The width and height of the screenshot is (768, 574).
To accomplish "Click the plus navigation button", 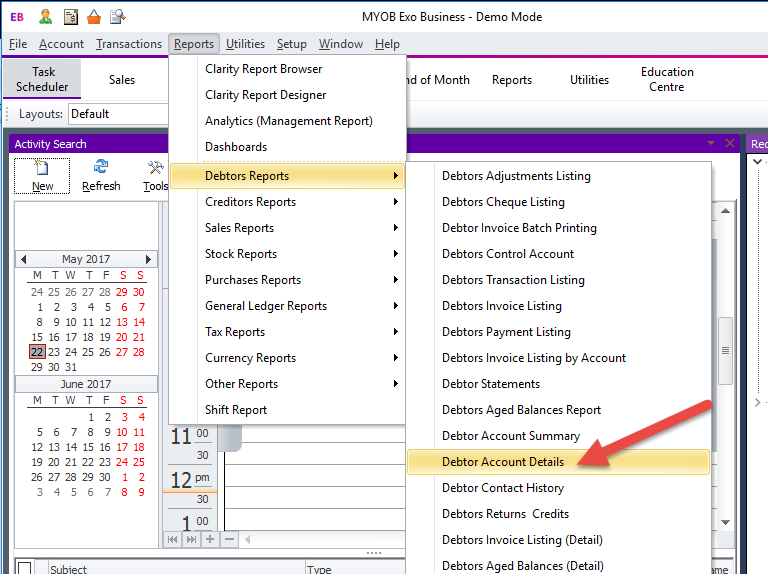I will 210,539.
